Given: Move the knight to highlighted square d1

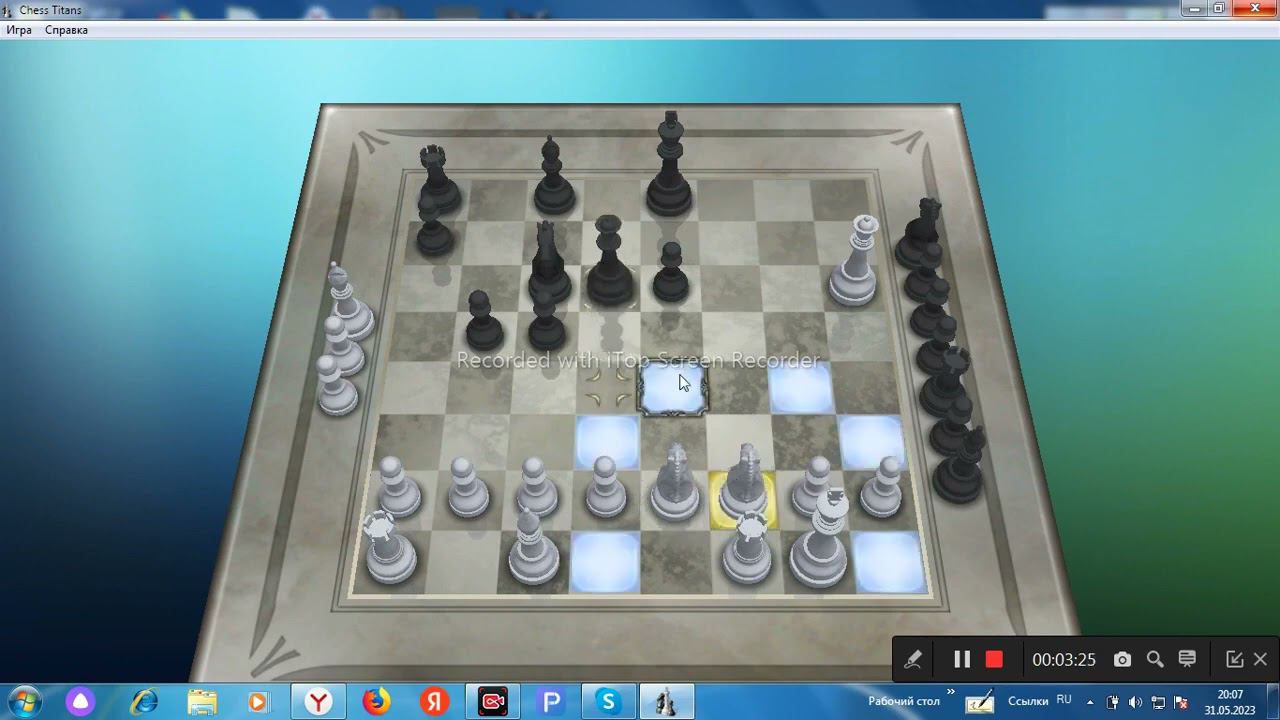Looking at the screenshot, I should tap(605, 561).
